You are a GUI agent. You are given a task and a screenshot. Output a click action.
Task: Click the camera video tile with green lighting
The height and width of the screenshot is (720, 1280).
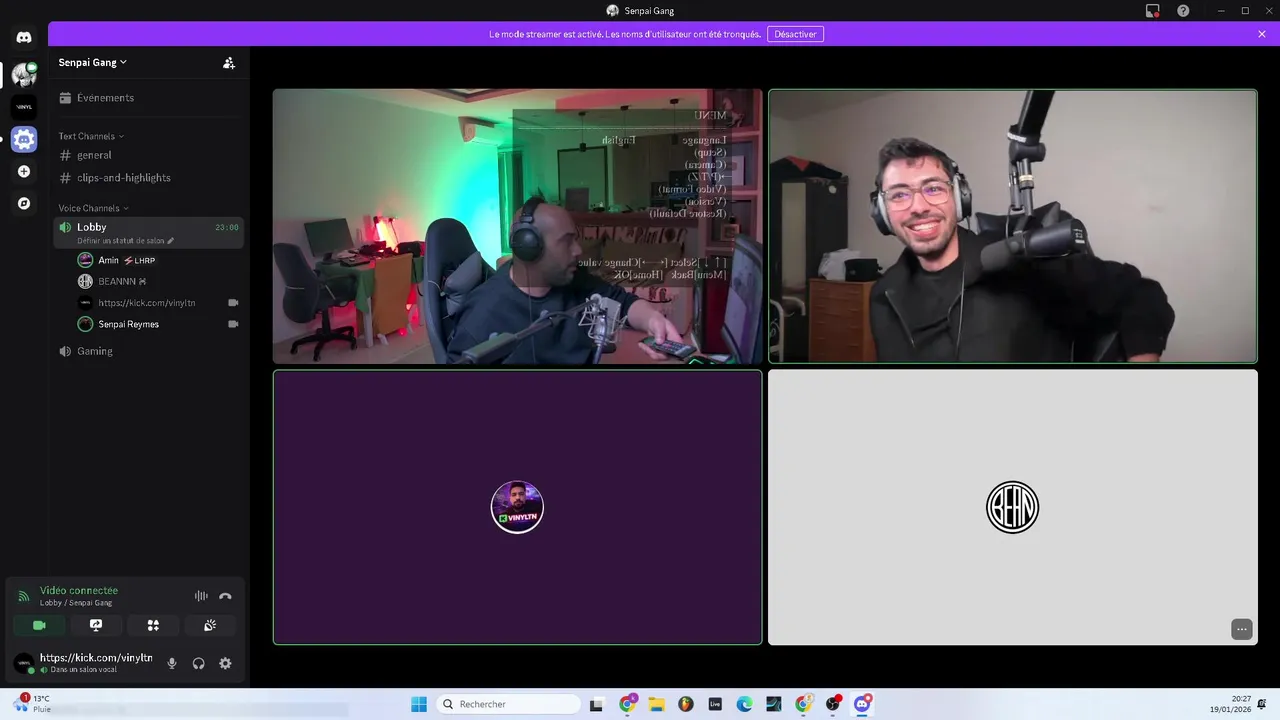tap(517, 226)
